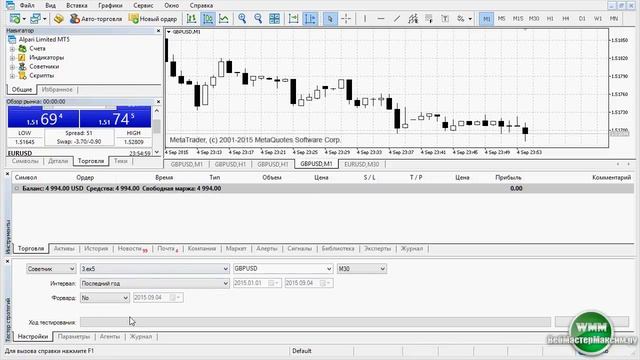The height and width of the screenshot is (360, 640).
Task: Switch to H1 timeframe
Action: click(x=550, y=19)
